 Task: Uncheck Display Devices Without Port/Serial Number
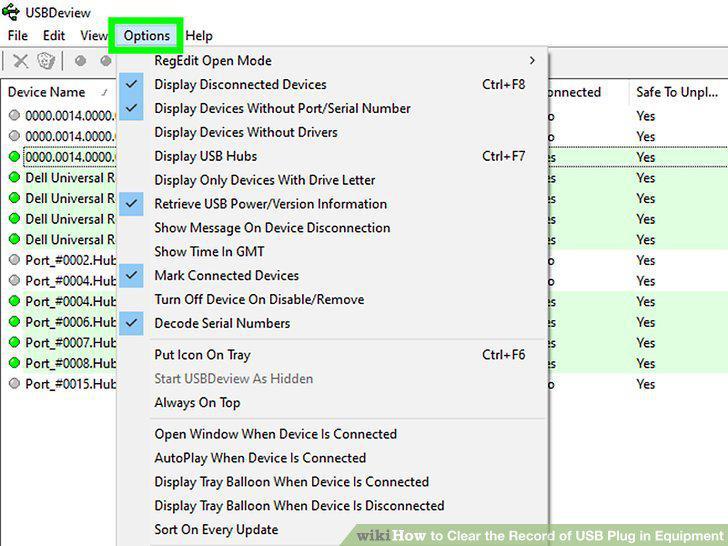pyautogui.click(x=332, y=108)
